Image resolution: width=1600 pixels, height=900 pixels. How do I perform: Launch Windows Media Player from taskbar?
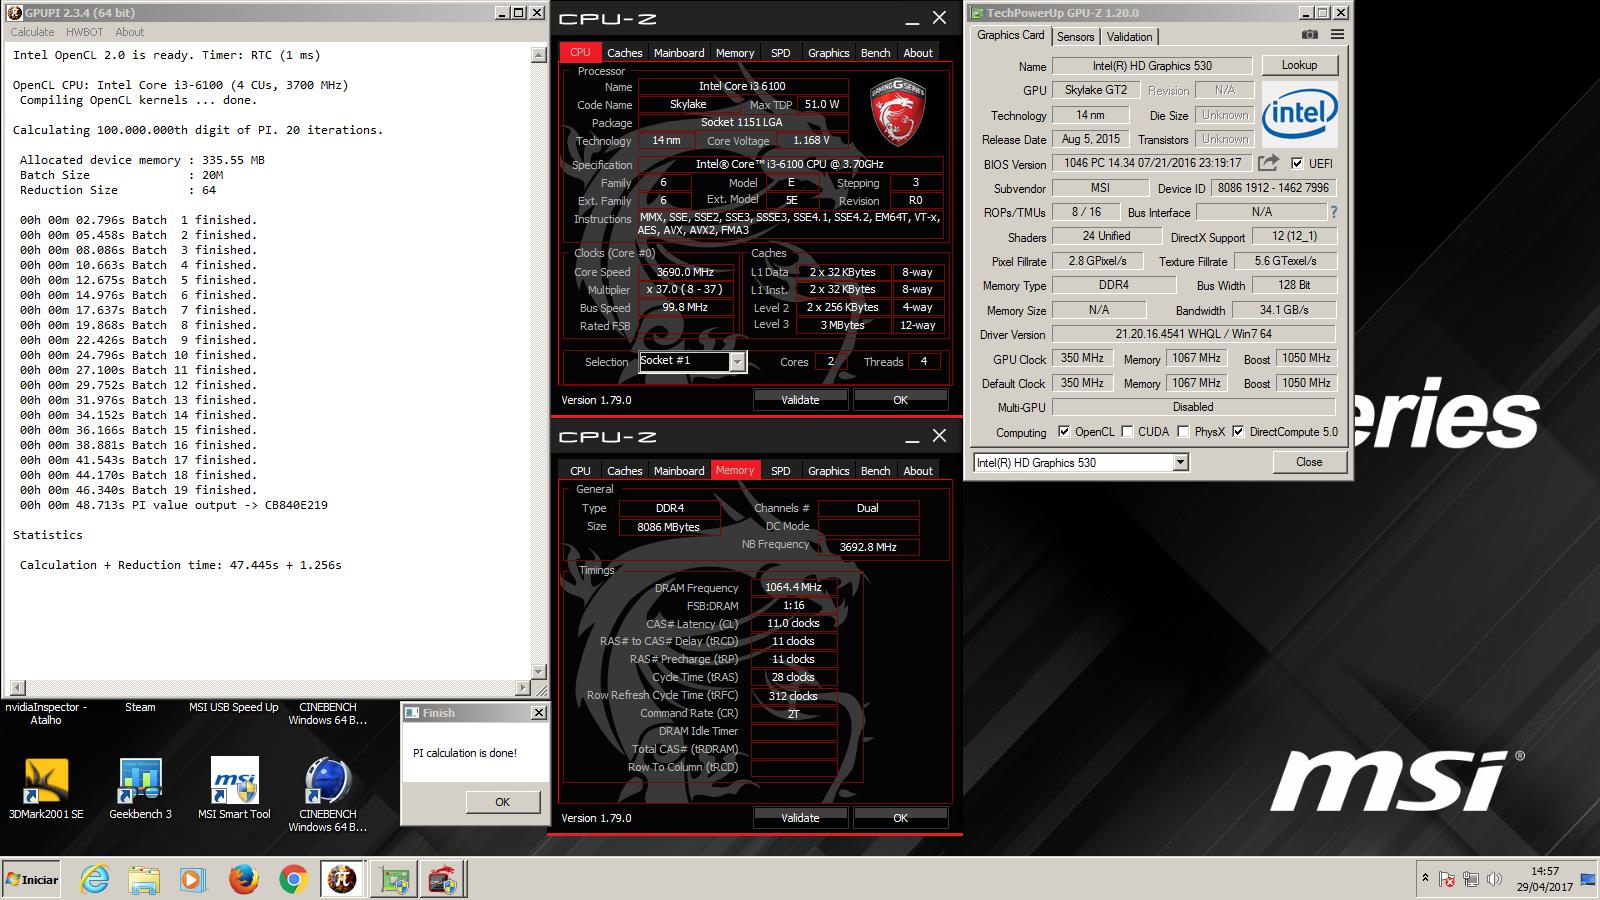[192, 880]
